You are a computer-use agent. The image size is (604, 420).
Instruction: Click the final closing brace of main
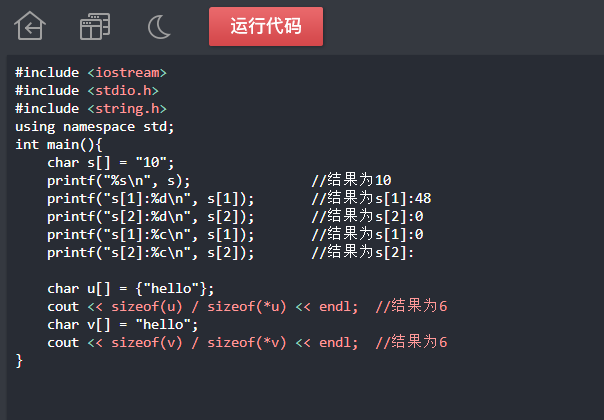tap(19, 361)
